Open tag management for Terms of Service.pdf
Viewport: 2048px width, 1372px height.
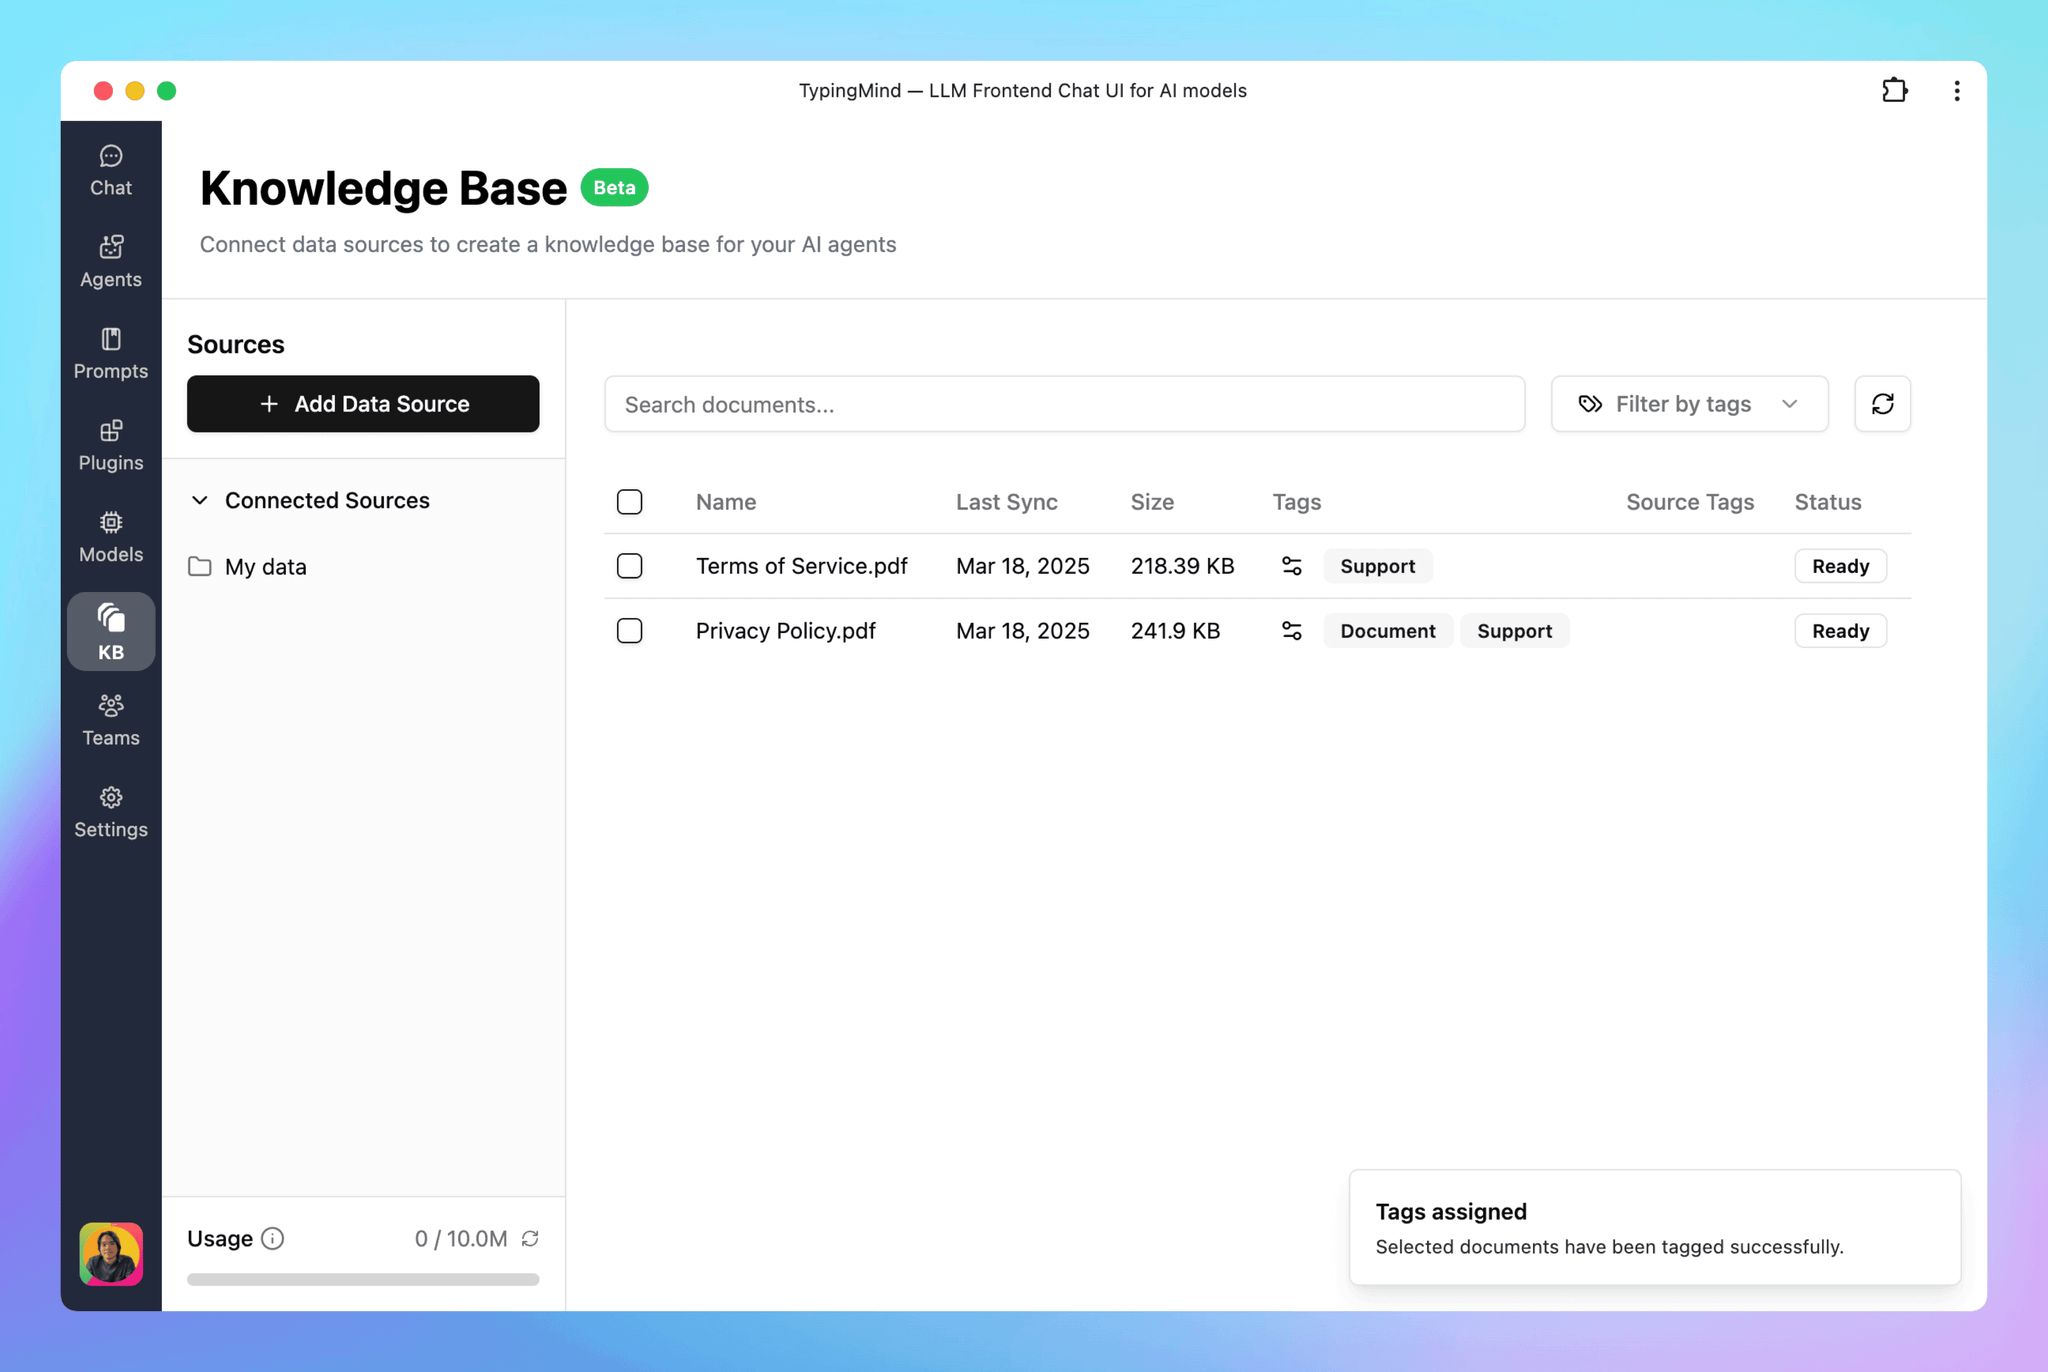click(1291, 565)
